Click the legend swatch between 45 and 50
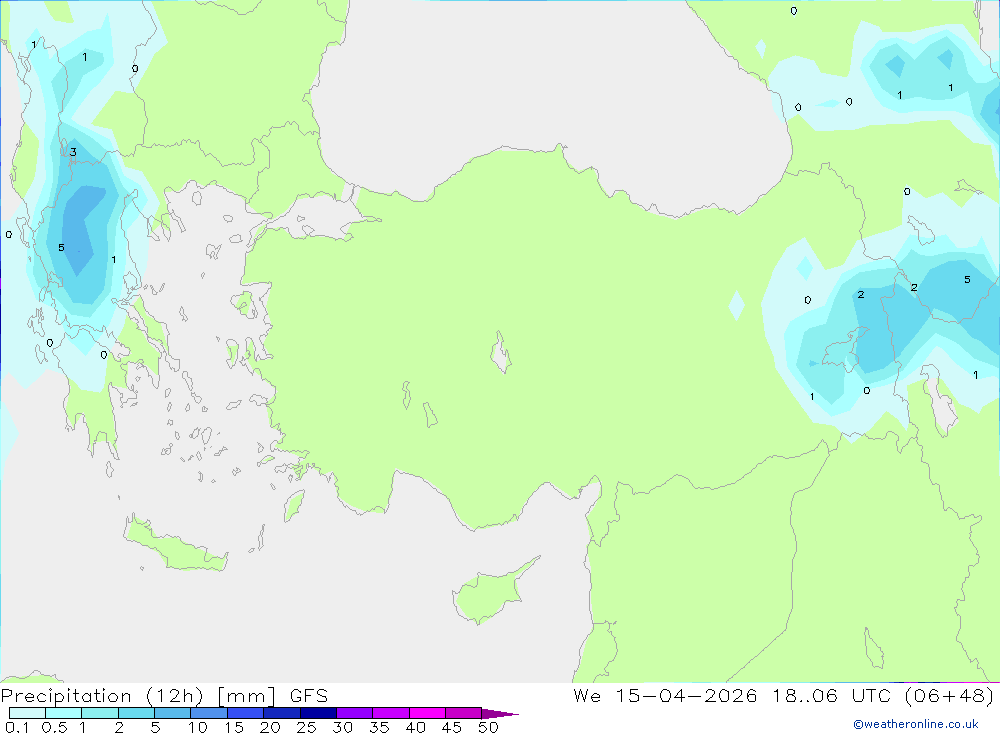The height and width of the screenshot is (733, 1000). click(x=463, y=713)
